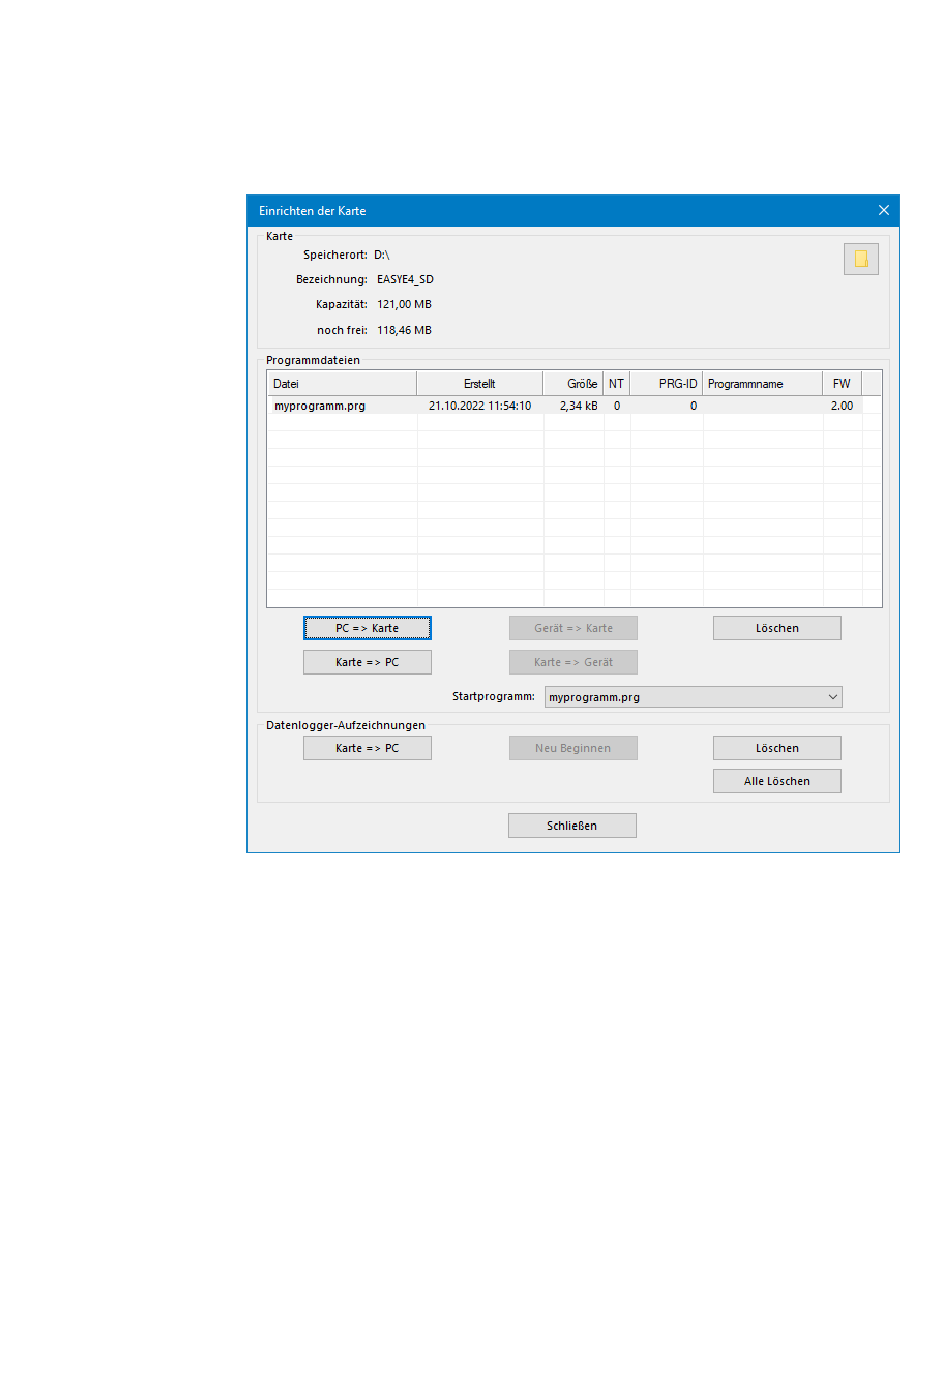Click the yellow memory card icon button
Image resolution: width=950 pixels, height=1387 pixels.
pos(860,259)
